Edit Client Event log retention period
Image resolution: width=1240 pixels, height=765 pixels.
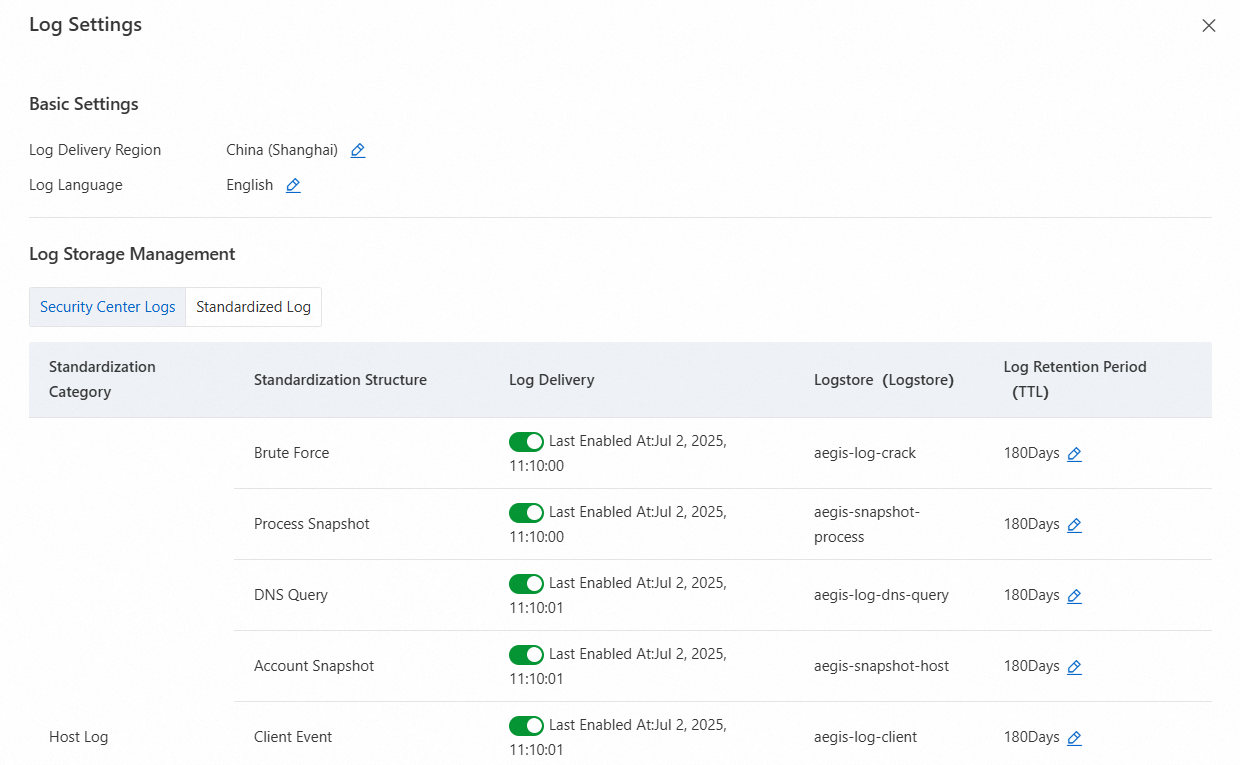pos(1074,738)
